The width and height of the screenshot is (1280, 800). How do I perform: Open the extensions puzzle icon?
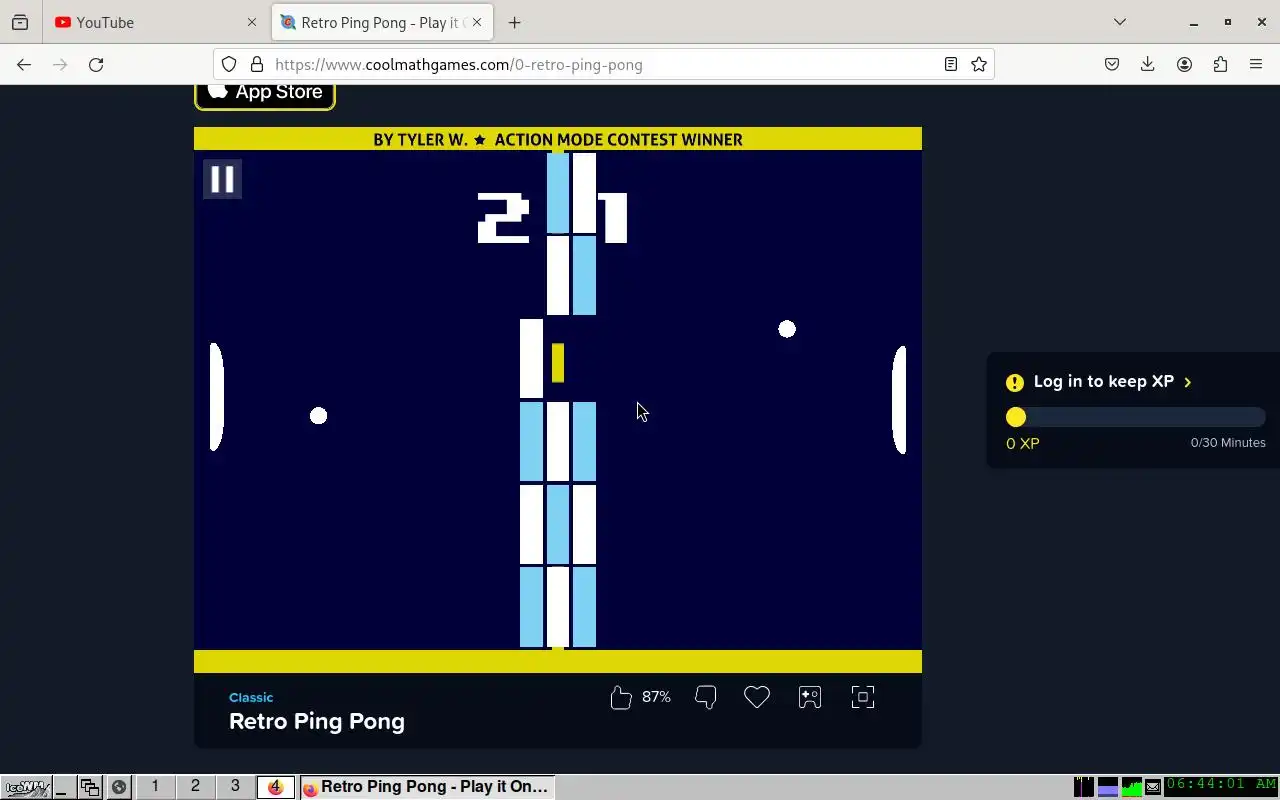(1220, 64)
